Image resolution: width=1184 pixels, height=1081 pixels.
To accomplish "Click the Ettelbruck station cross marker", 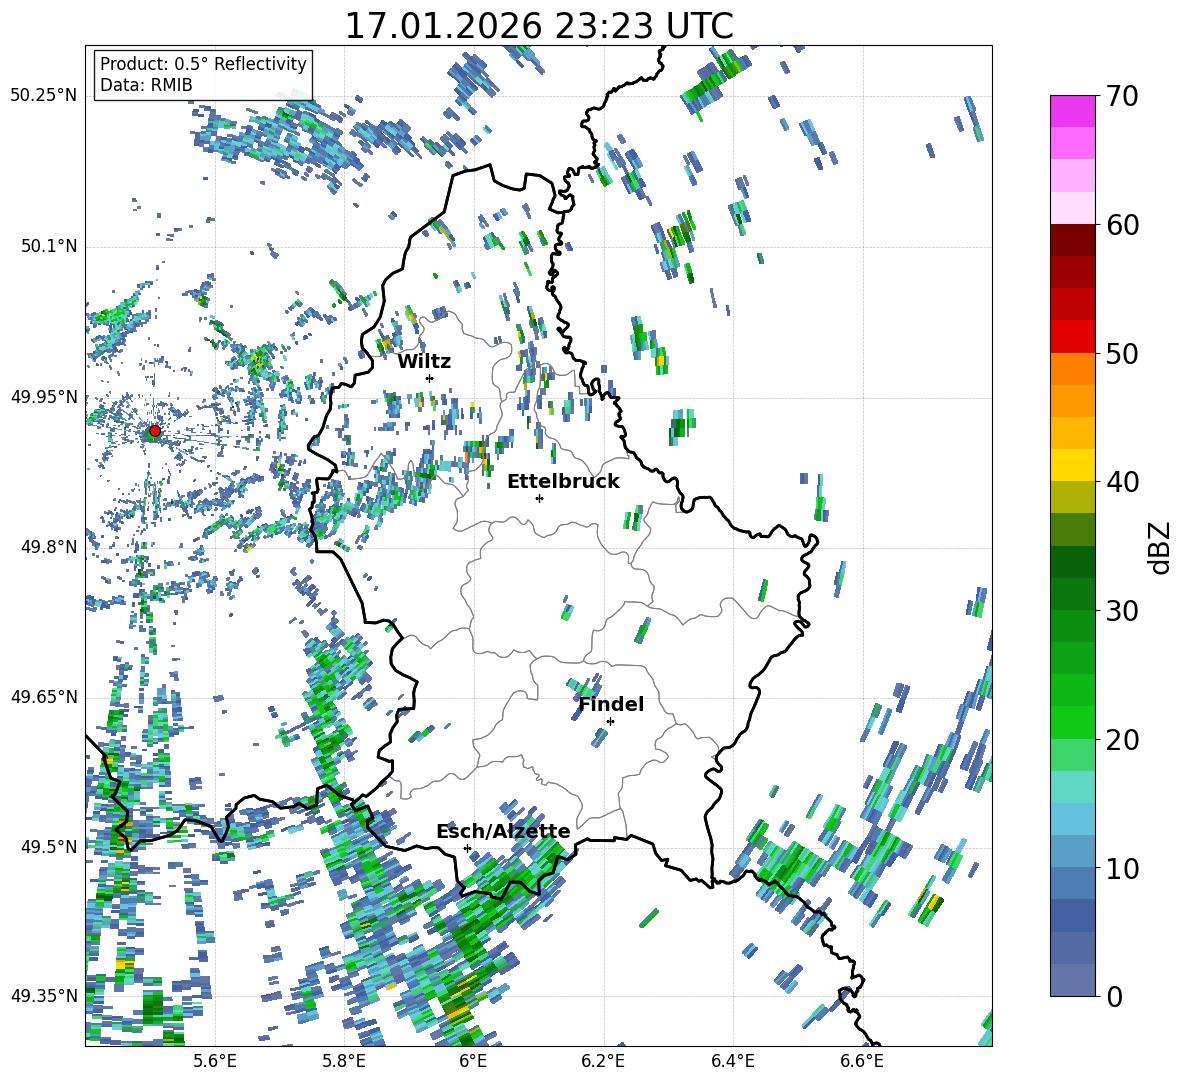I will coord(539,498).
